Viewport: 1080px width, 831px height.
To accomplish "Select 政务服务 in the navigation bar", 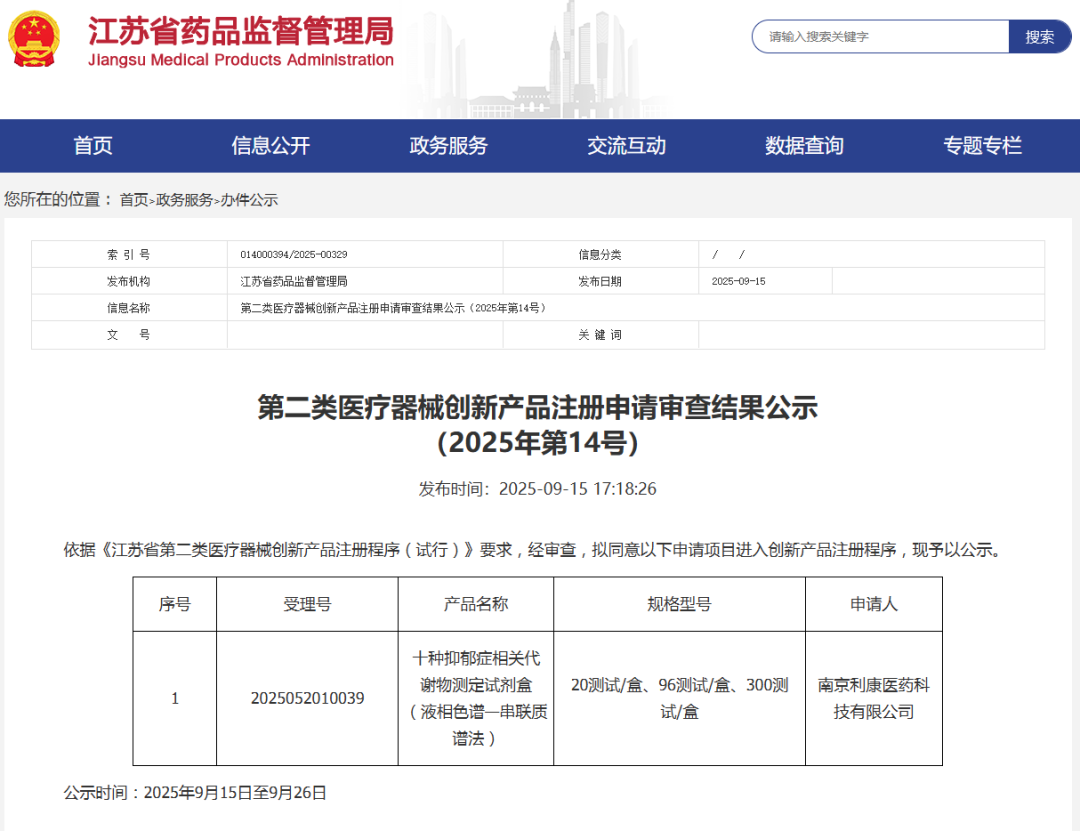I will coord(449,146).
